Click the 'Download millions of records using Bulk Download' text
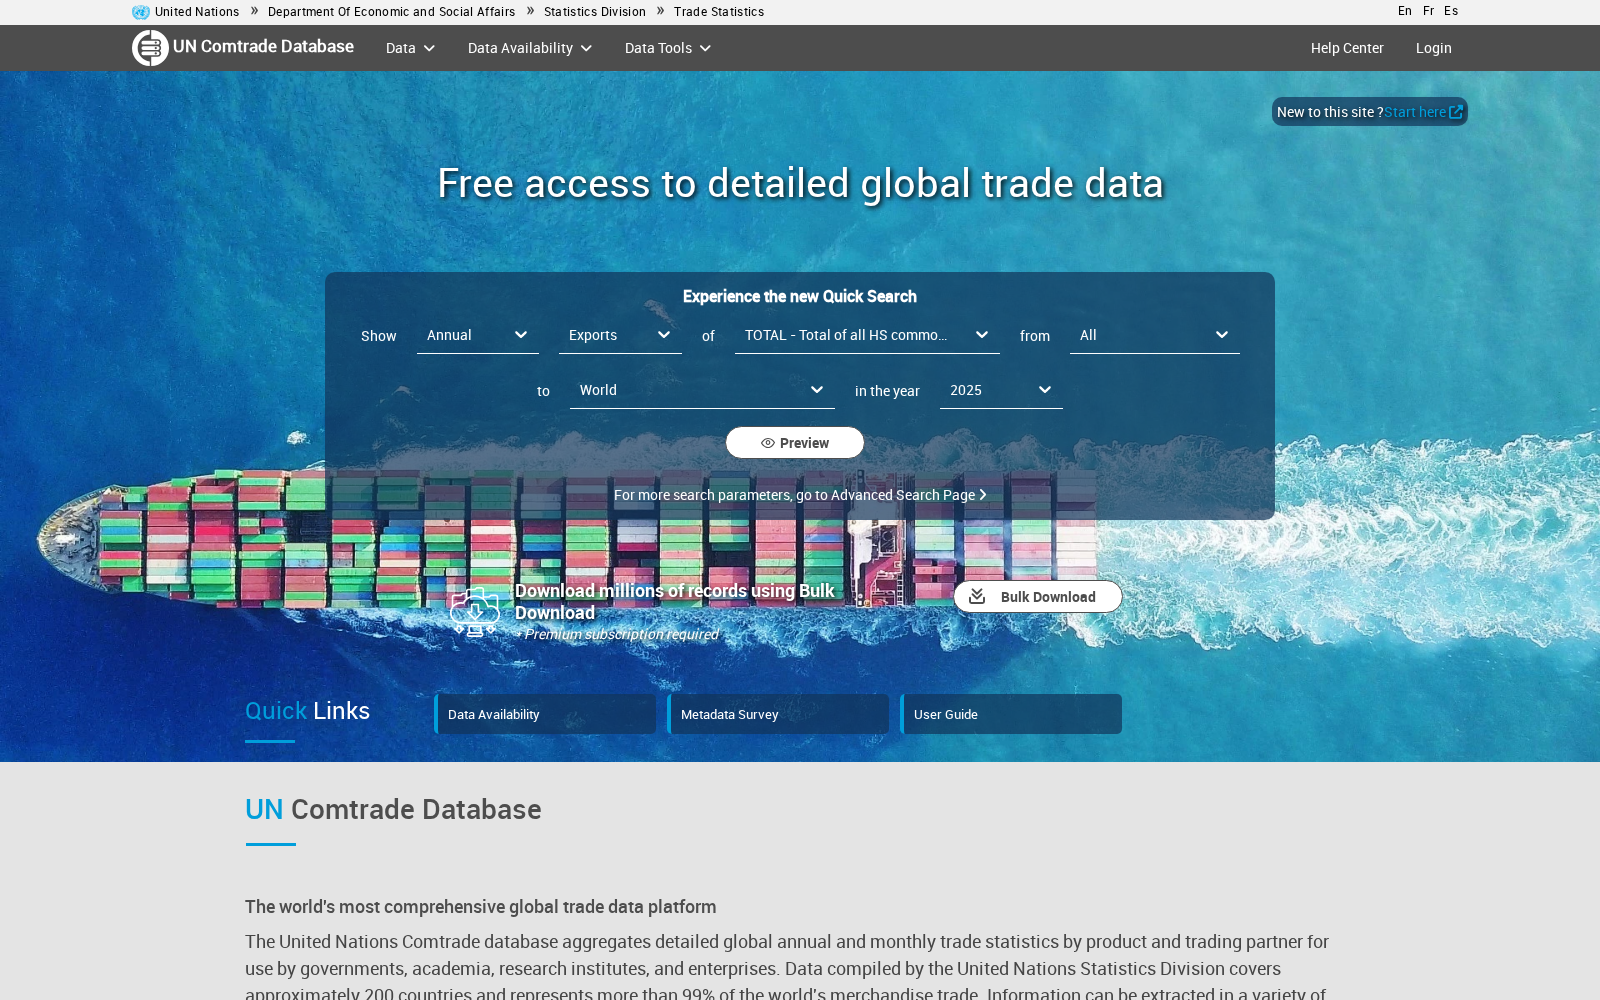 coord(675,602)
